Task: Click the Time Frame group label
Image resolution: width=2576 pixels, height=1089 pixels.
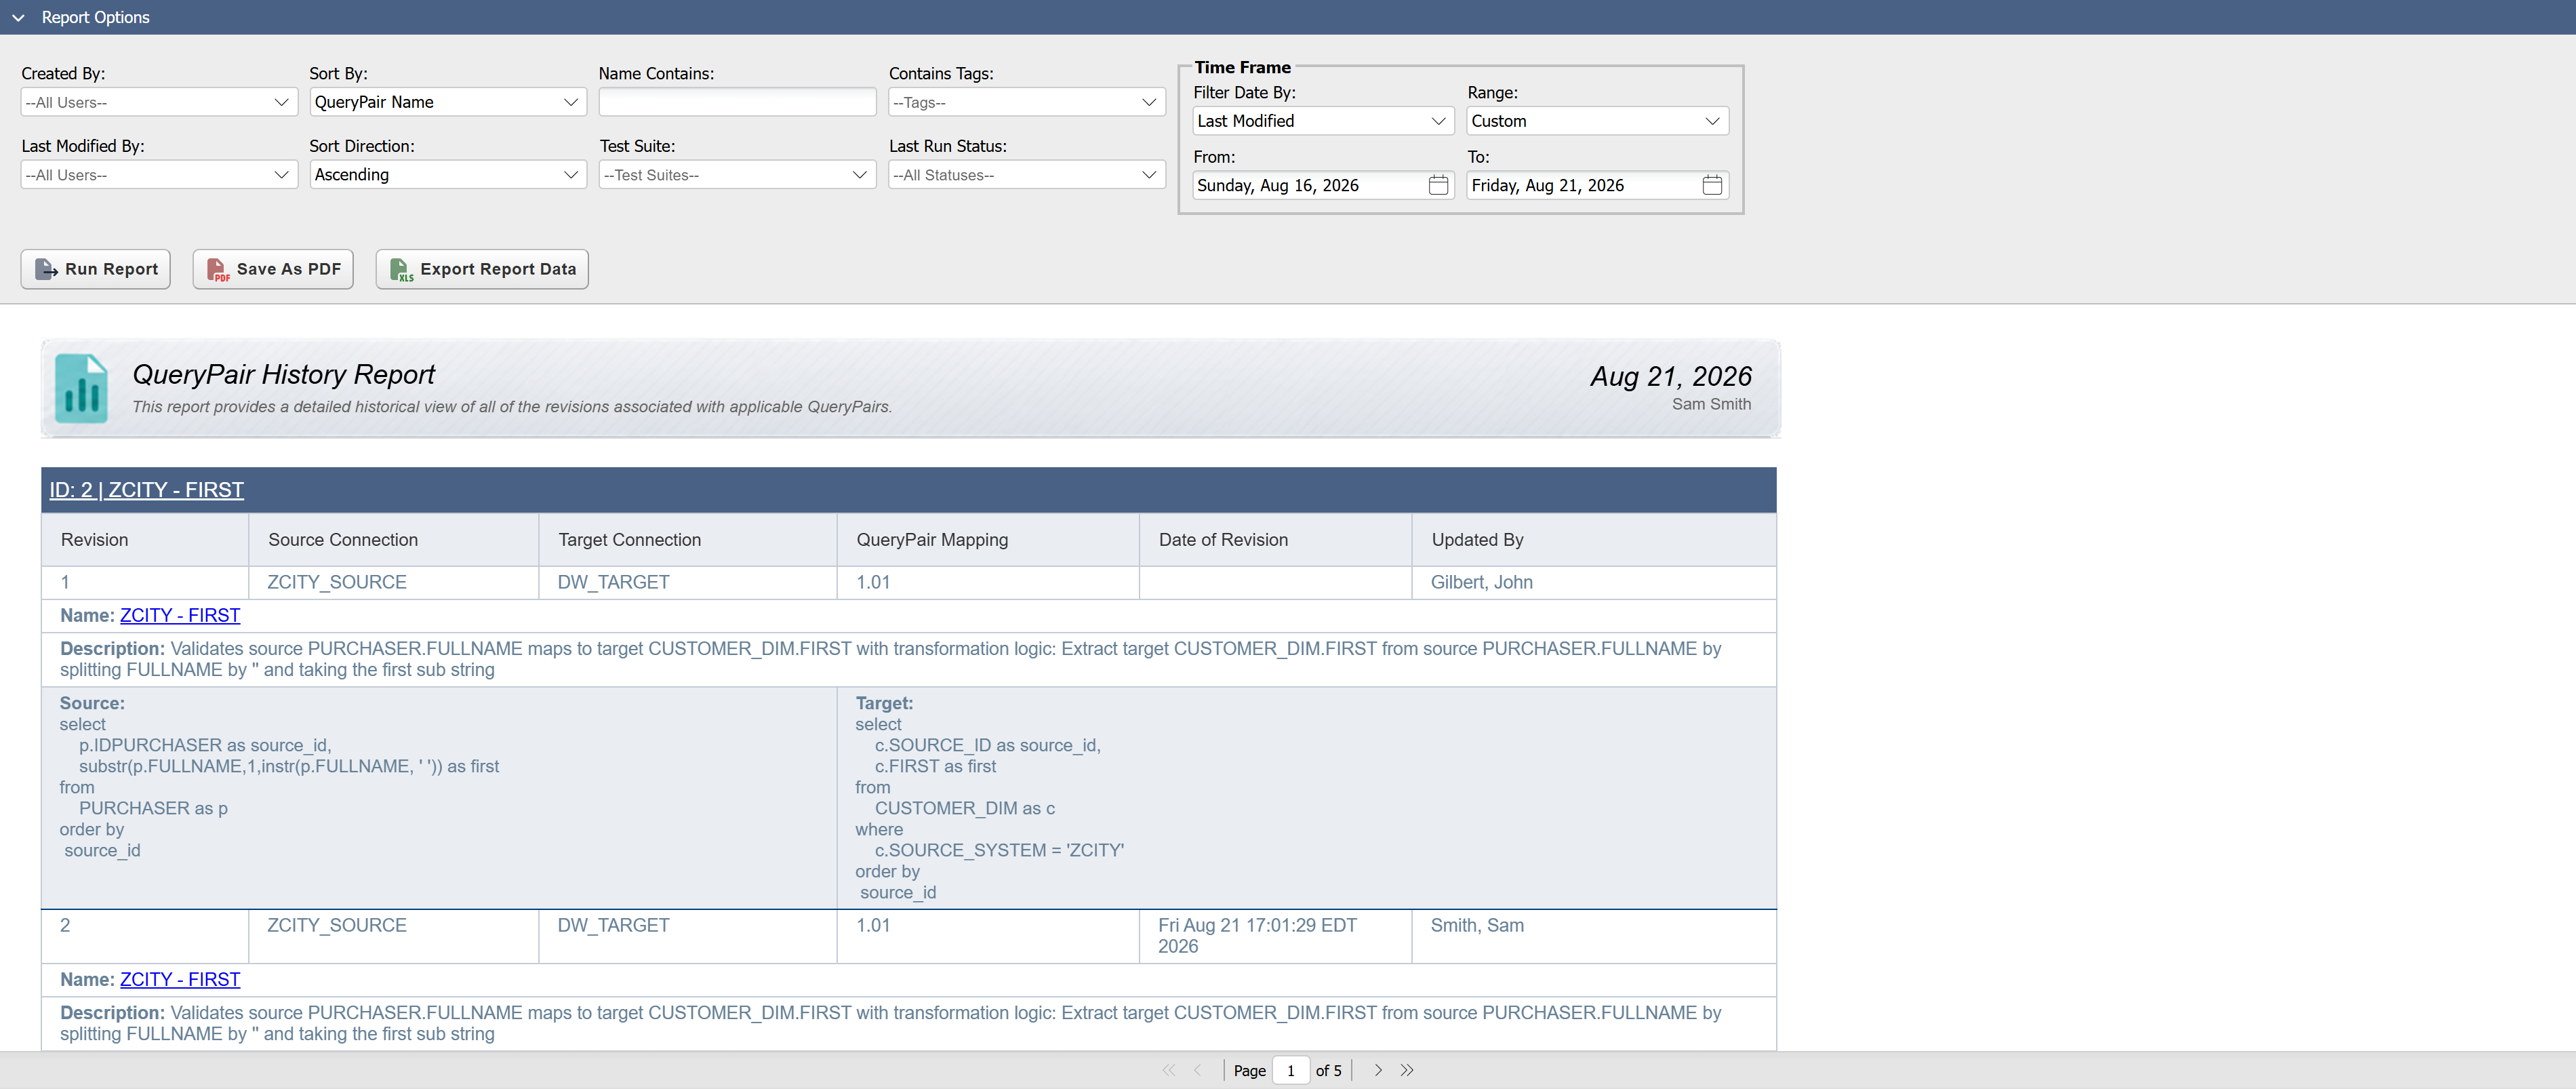Action: coord(1242,67)
